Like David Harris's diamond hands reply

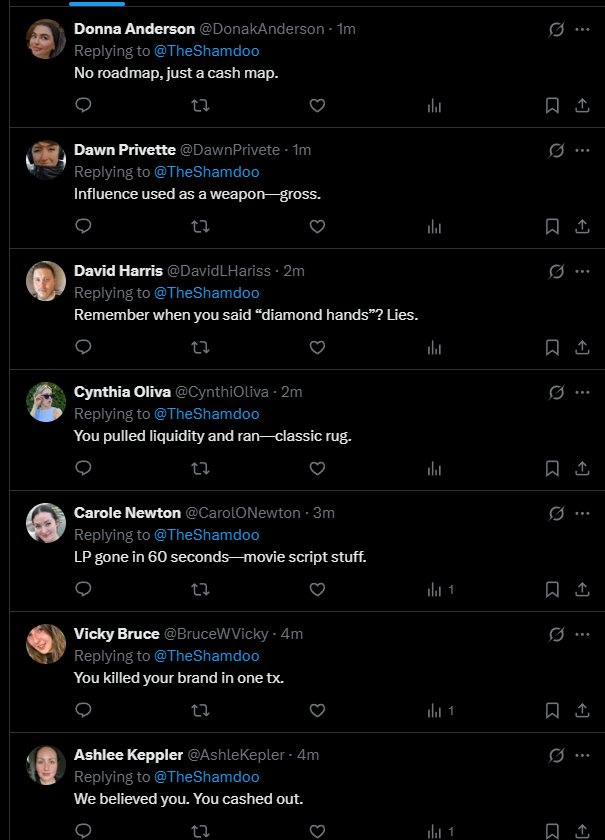[x=317, y=347]
